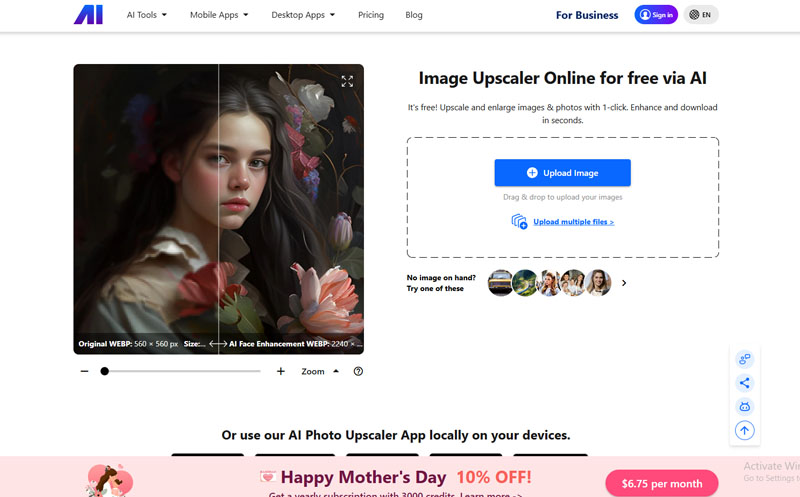Click the Drag & drop upload hint
Image resolution: width=800 pixels, height=497 pixels.
562,197
